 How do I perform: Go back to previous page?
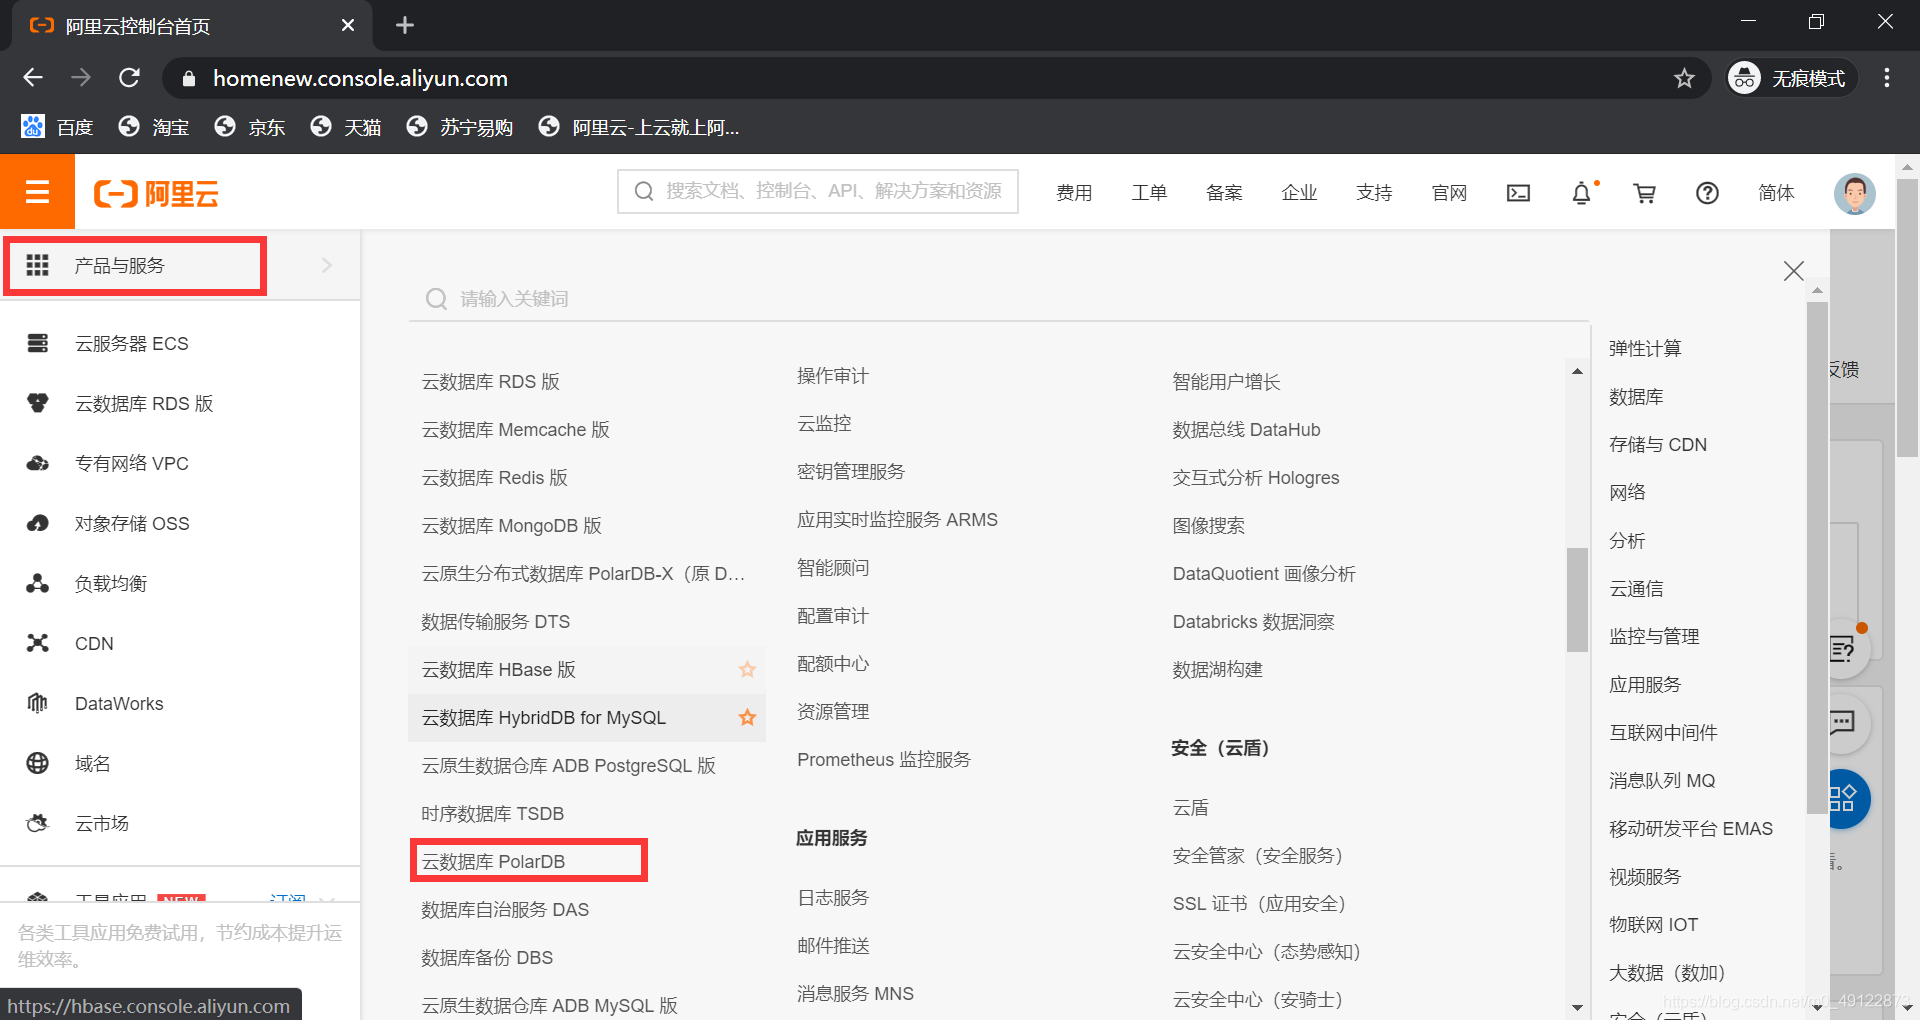click(x=33, y=78)
